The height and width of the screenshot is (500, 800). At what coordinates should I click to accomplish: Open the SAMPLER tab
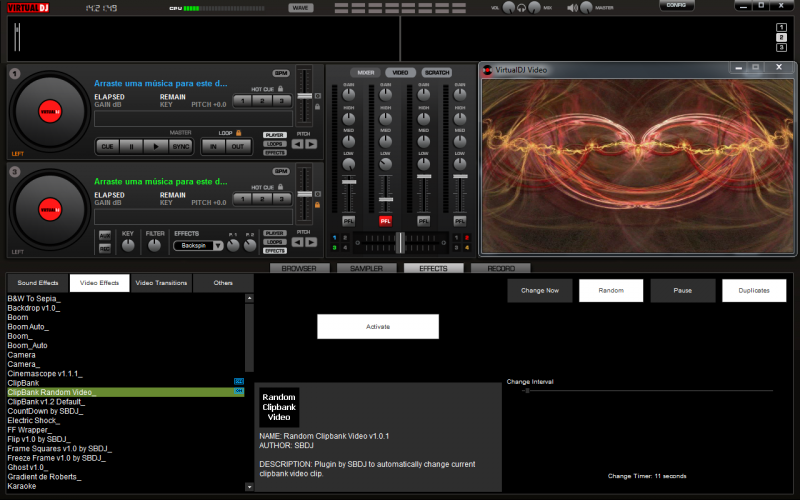click(366, 268)
